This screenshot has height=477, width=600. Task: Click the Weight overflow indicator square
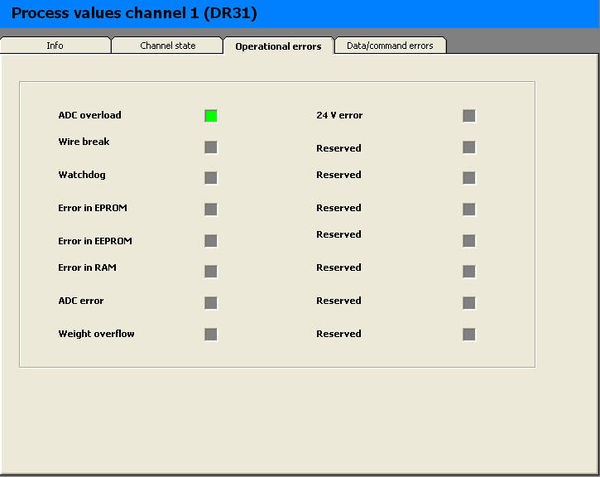[x=211, y=334]
